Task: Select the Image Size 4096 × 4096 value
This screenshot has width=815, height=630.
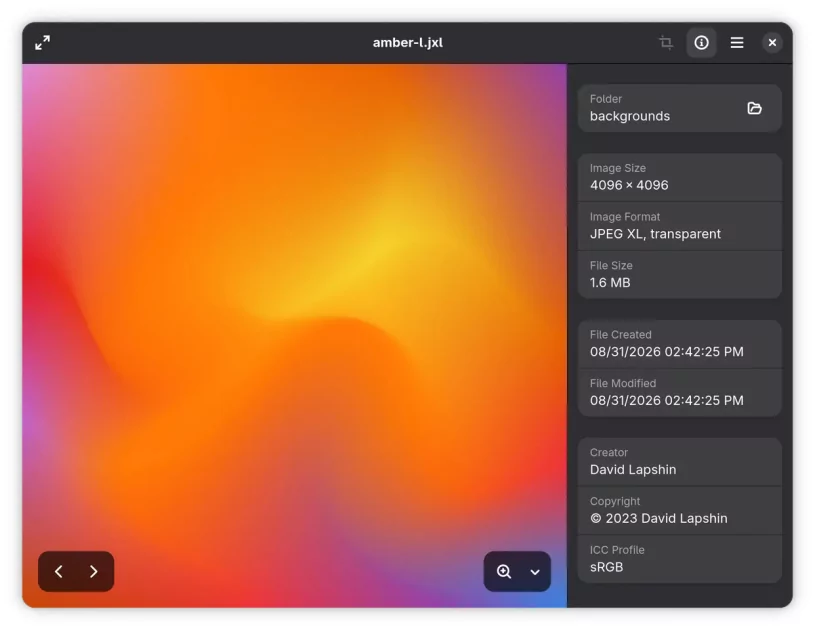Action: [x=629, y=185]
